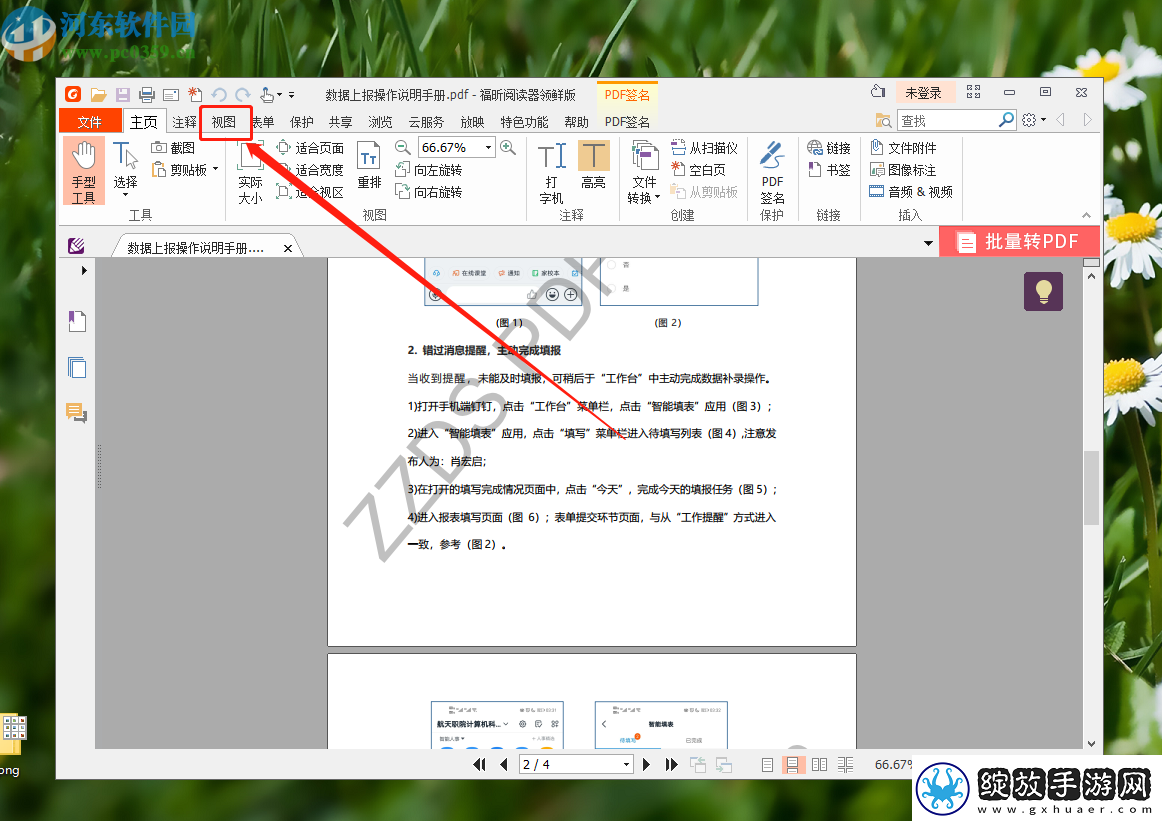
Task: Select the 手型工具 hand tool
Action: [84, 171]
